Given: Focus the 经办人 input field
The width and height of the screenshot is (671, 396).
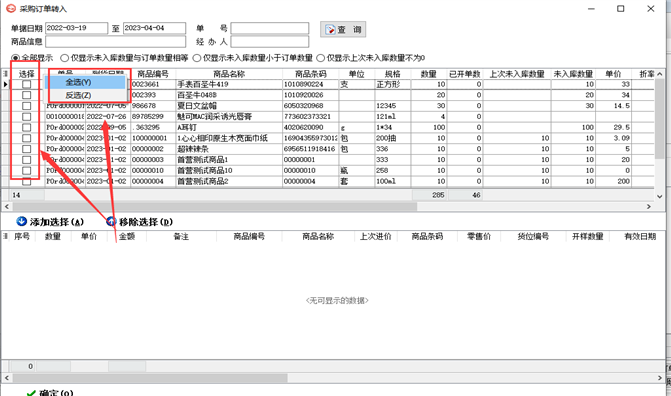Looking at the screenshot, I should 270,42.
